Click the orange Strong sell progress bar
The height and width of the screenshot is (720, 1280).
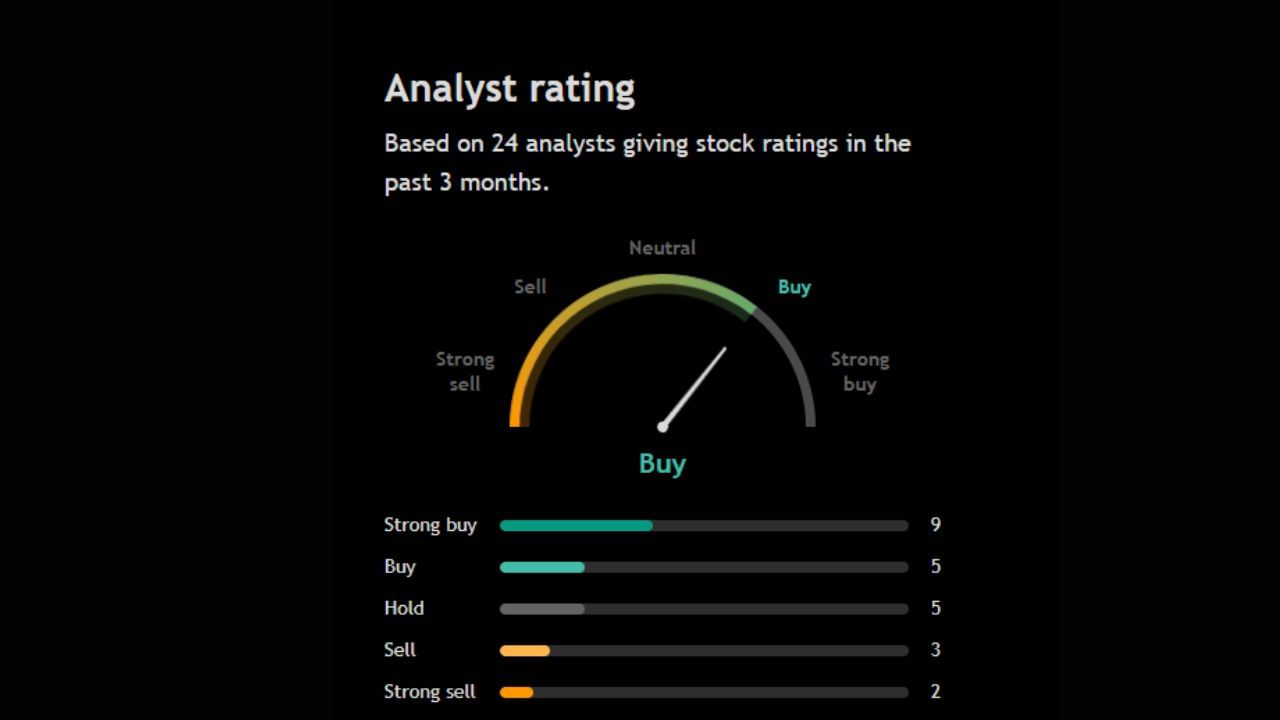pos(516,692)
